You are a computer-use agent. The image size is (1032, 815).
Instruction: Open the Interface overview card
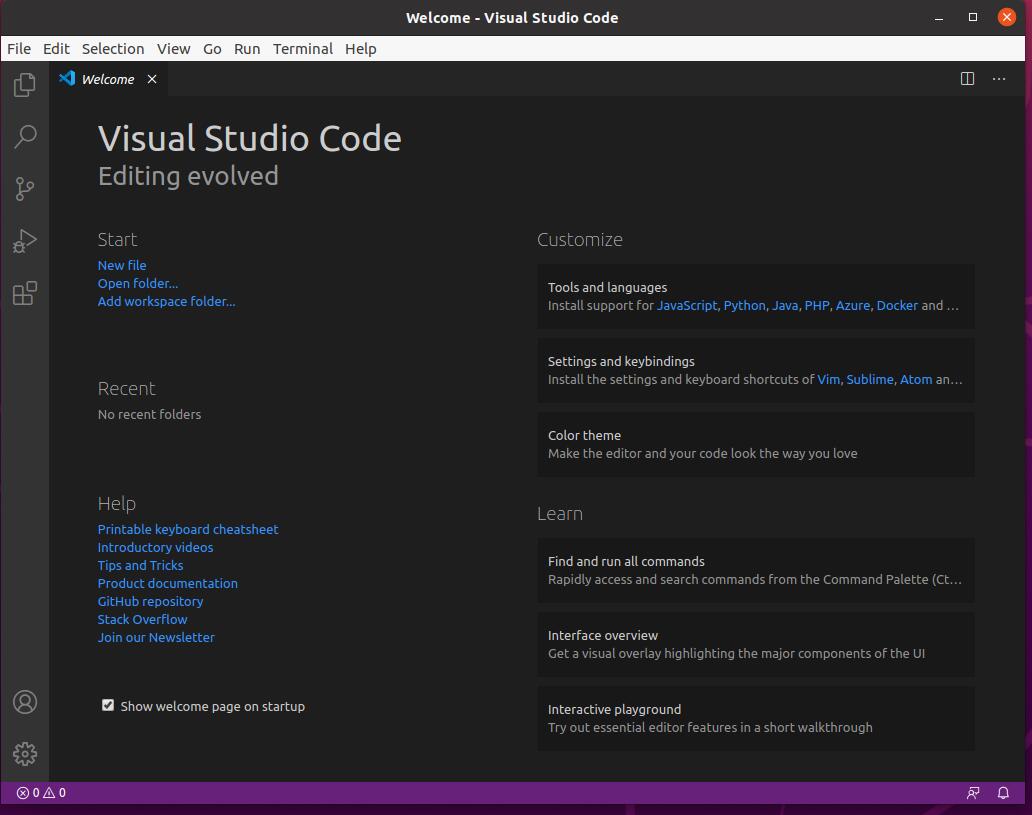[x=756, y=644]
